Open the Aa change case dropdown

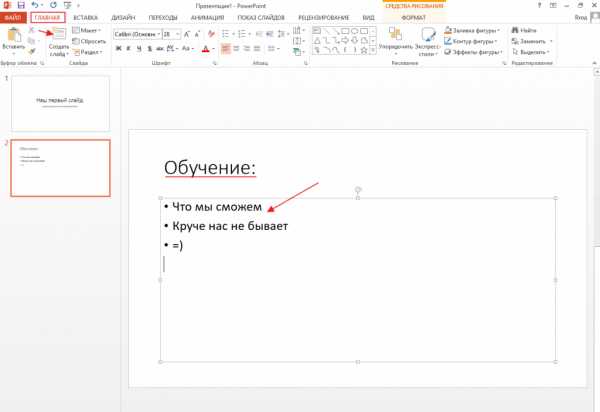tap(188, 49)
